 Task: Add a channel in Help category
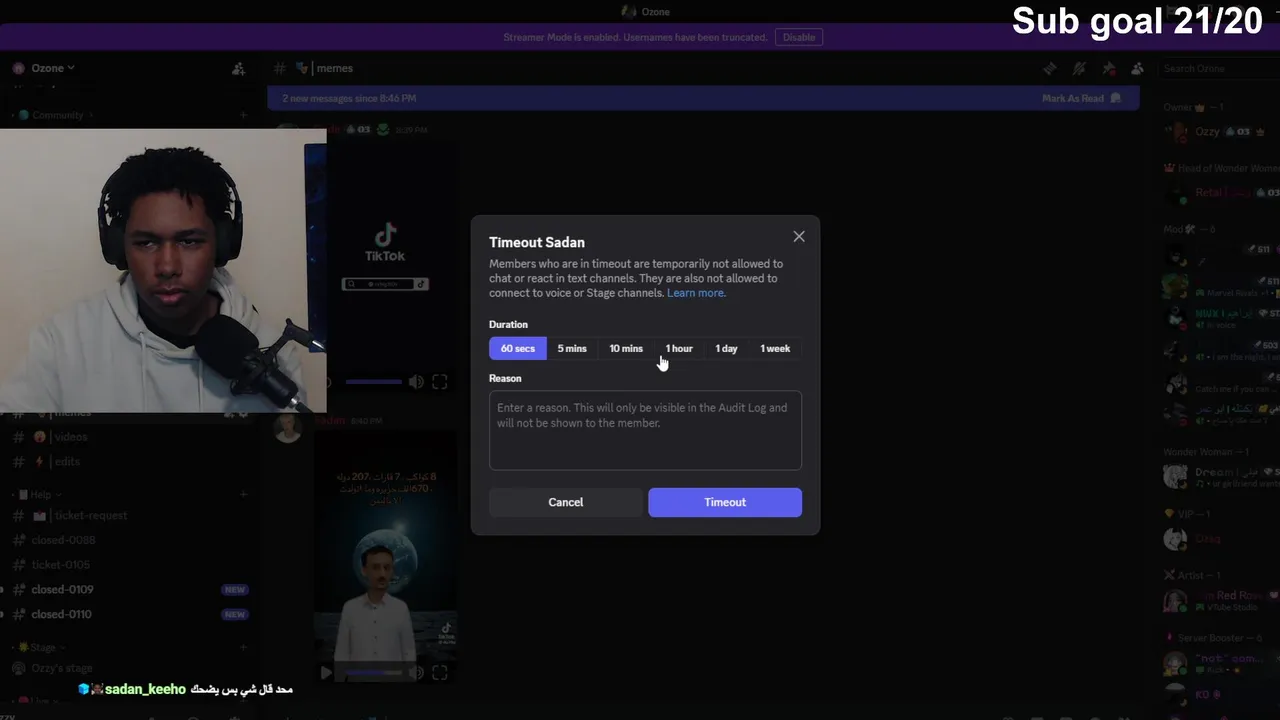coord(243,494)
